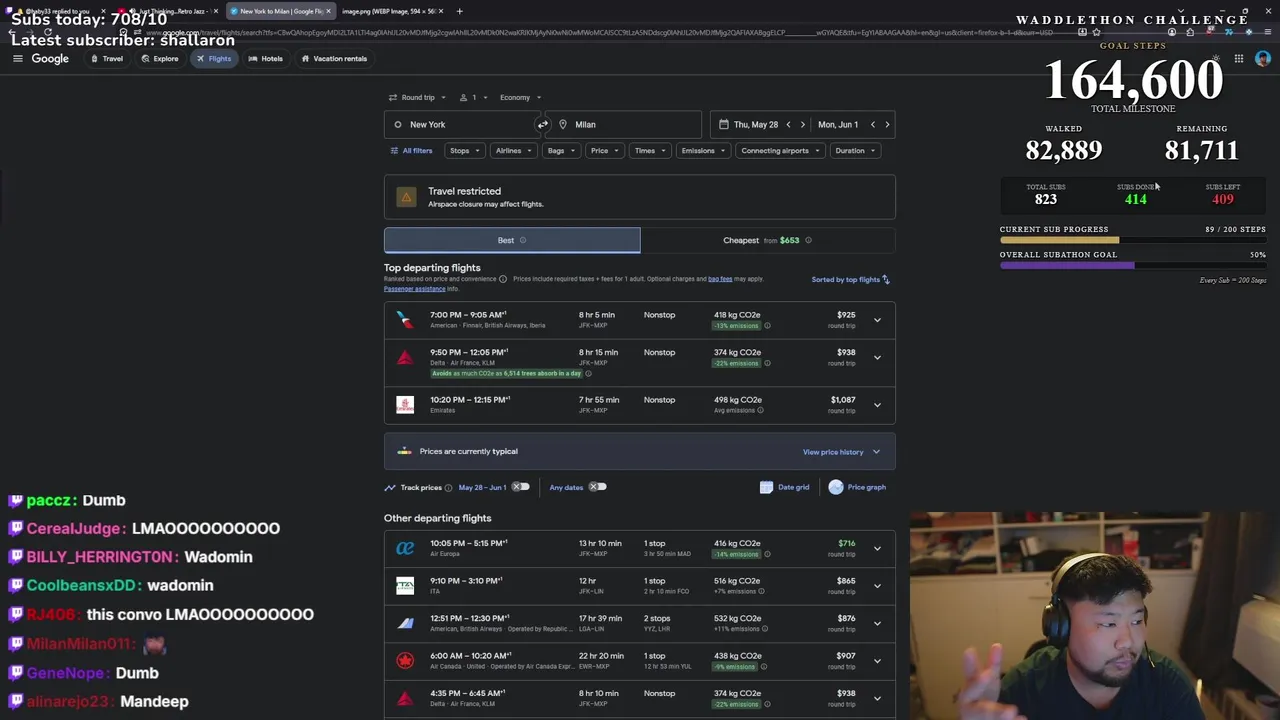The width and height of the screenshot is (1280, 720).
Task: Click the ITA airline logo
Action: click(405, 585)
